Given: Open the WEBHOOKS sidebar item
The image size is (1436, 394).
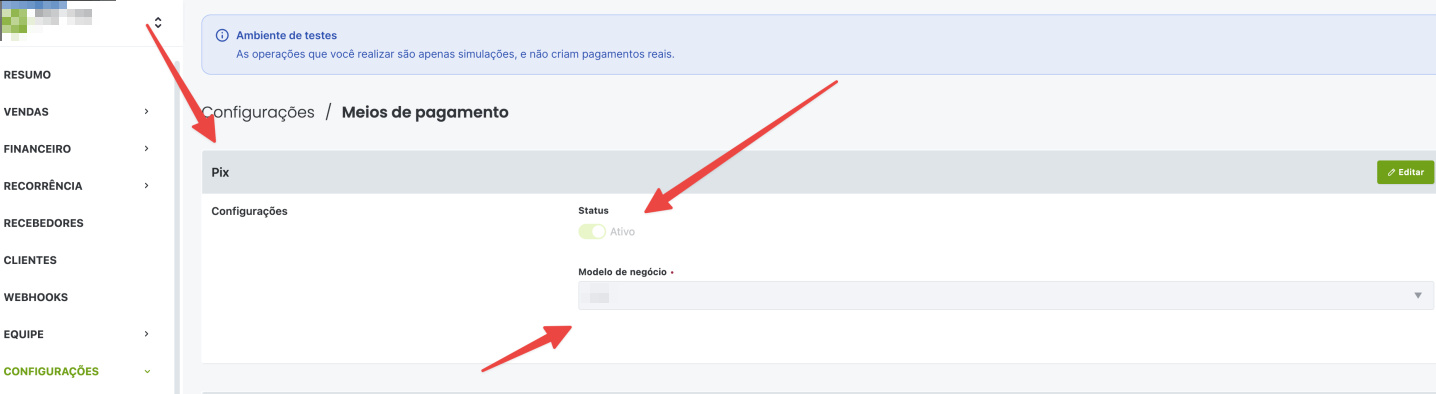Looking at the screenshot, I should 35,297.
